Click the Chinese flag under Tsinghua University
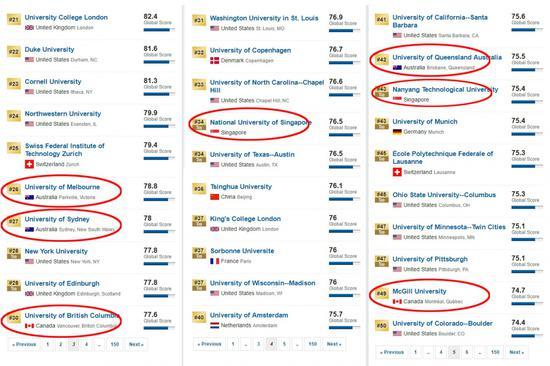The image size is (550, 366). [214, 197]
